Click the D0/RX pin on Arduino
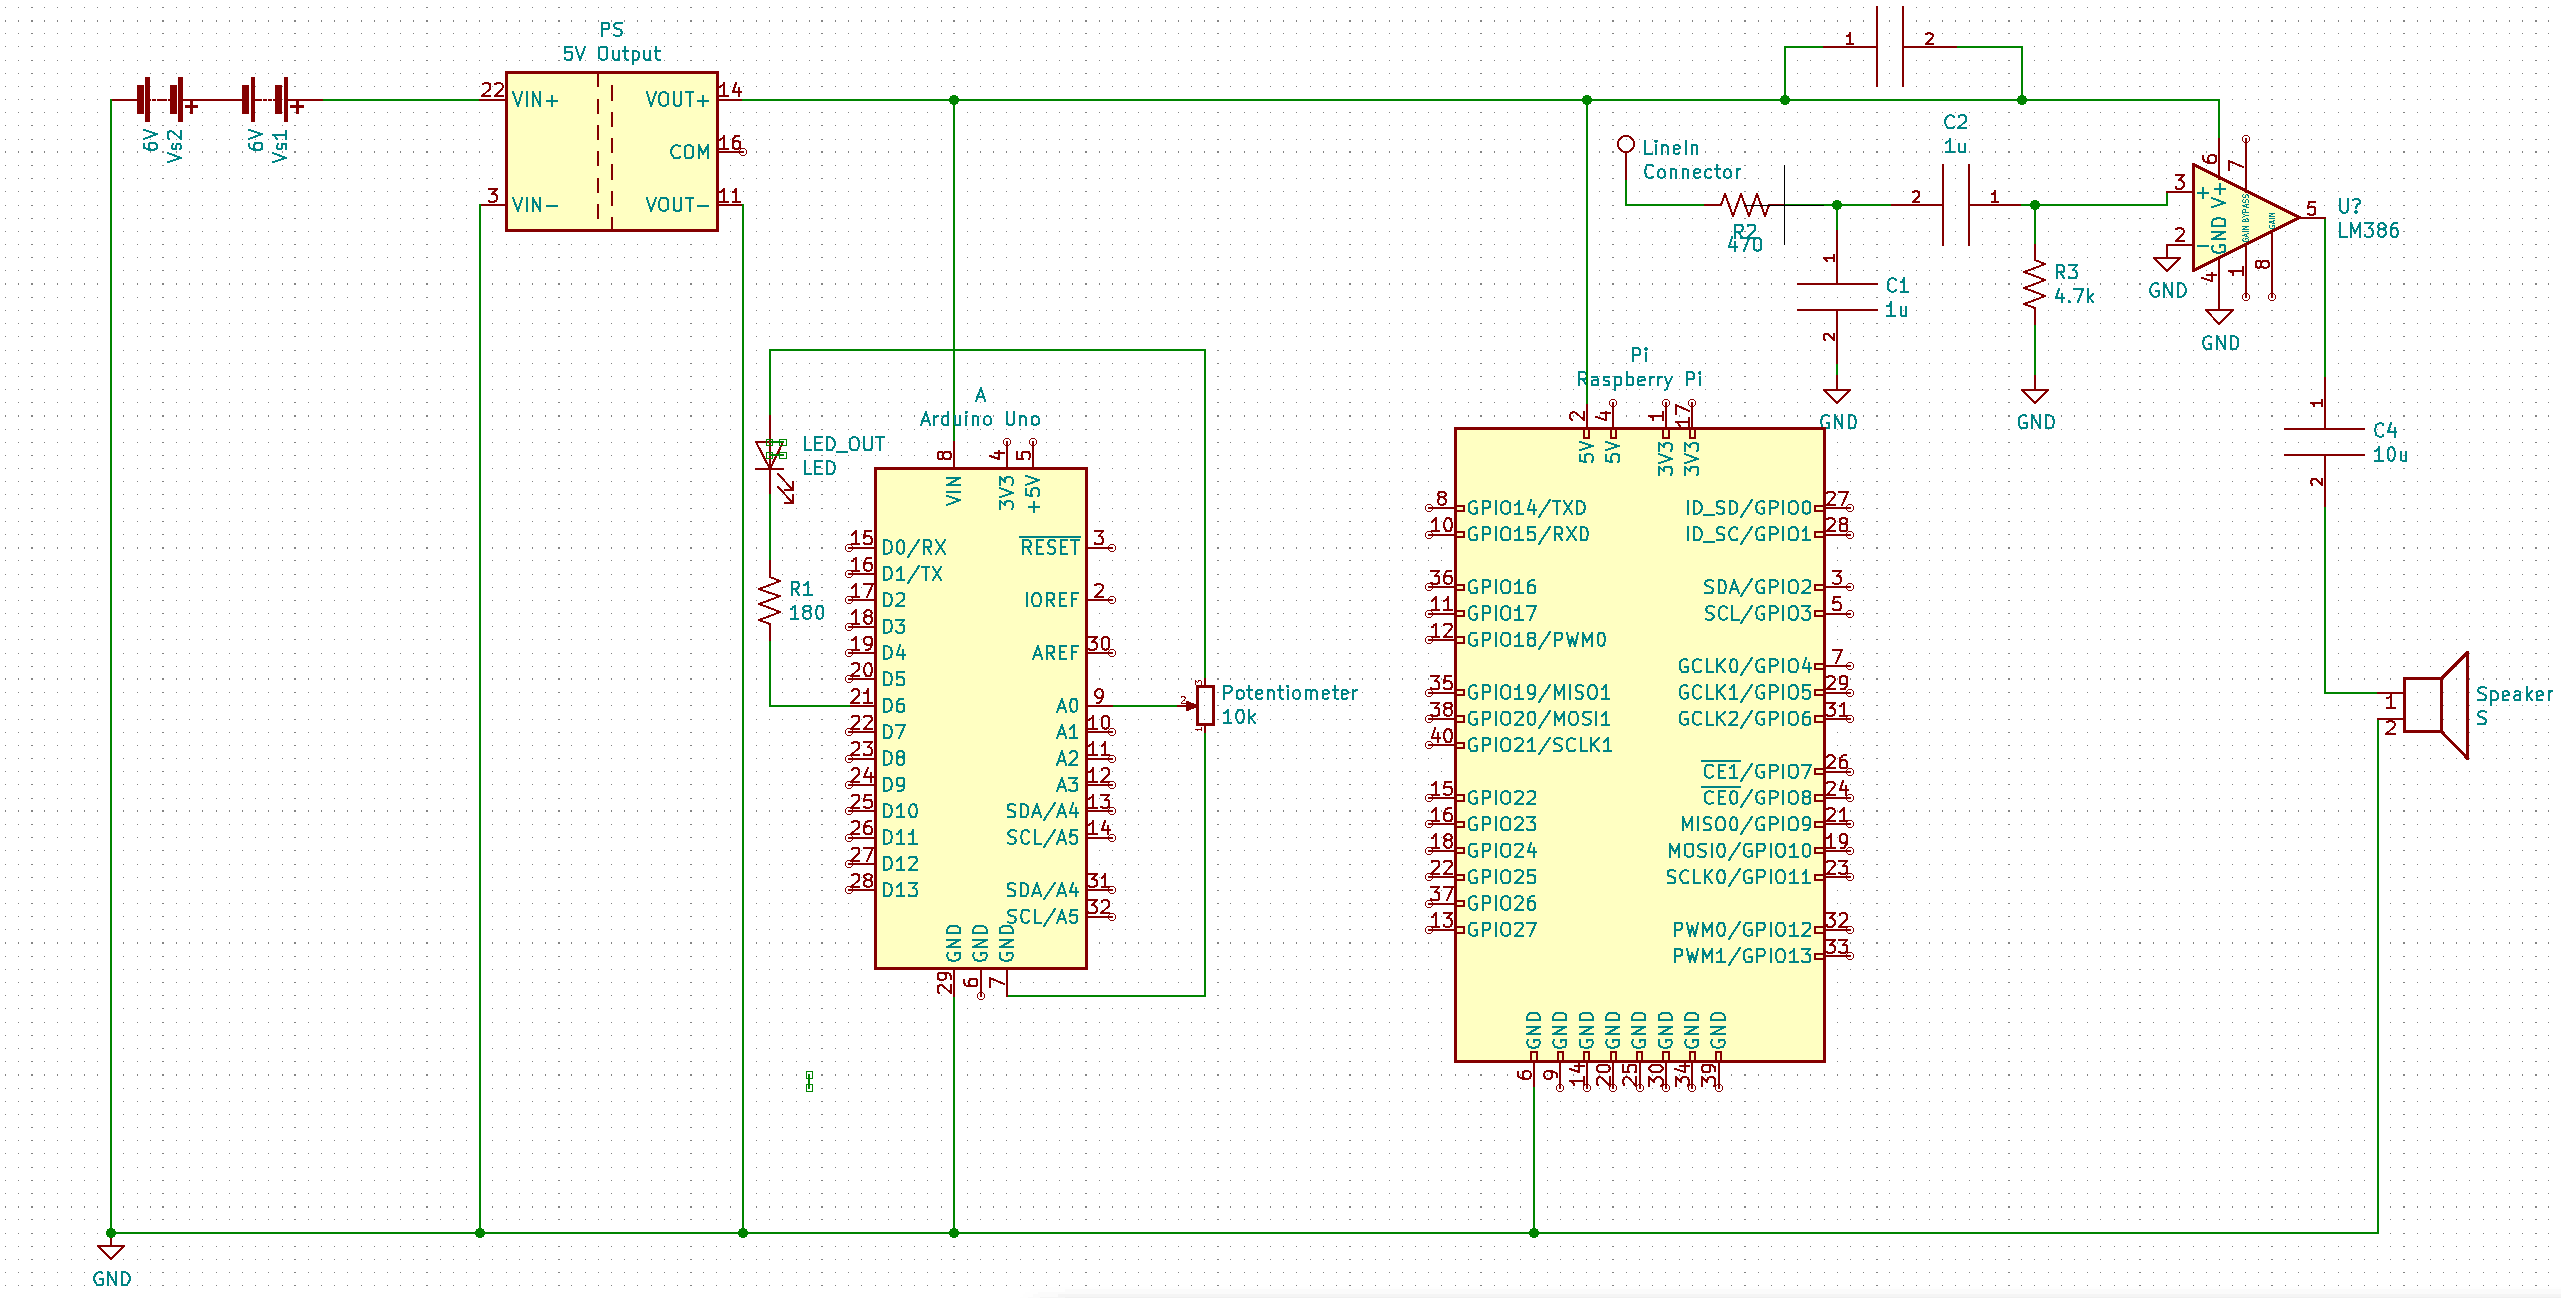This screenshot has height=1298, width=2561. pos(914,548)
